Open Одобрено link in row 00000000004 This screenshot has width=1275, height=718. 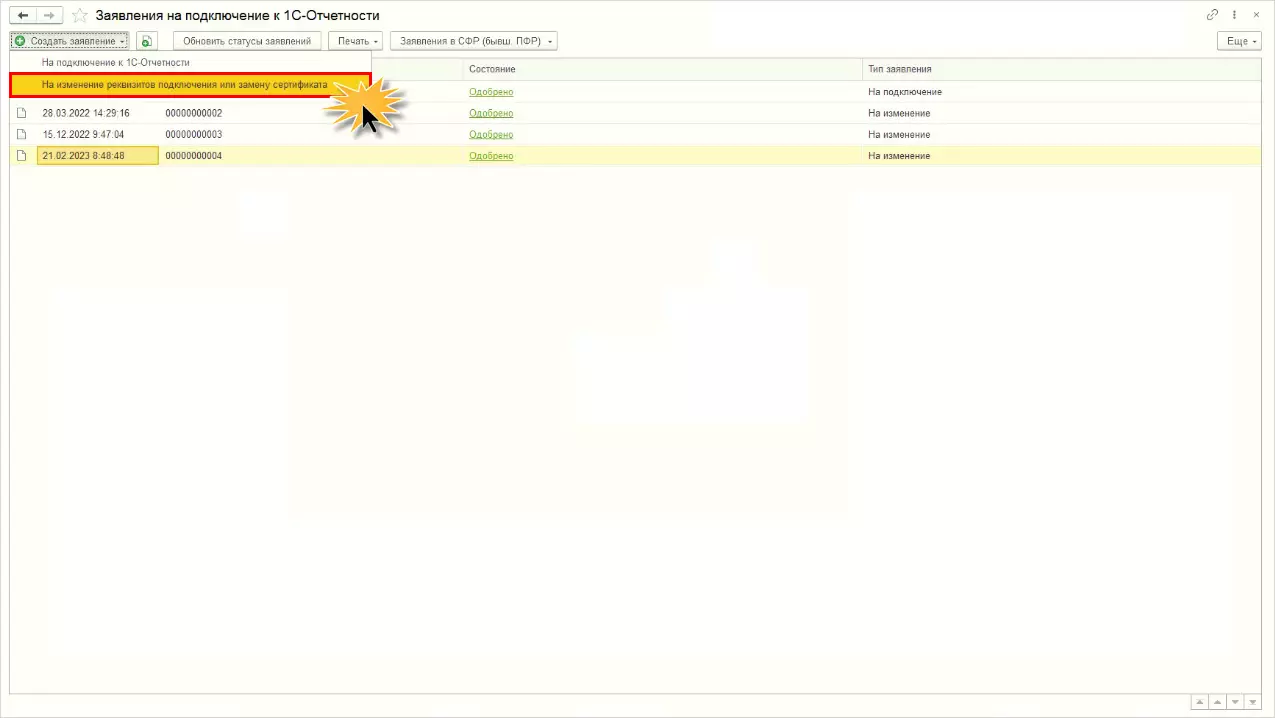click(x=491, y=156)
